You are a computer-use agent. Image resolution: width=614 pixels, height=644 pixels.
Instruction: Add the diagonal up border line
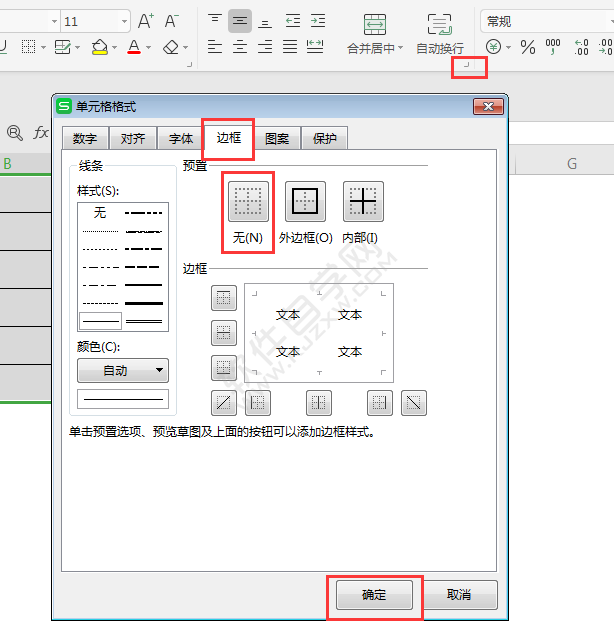point(224,403)
